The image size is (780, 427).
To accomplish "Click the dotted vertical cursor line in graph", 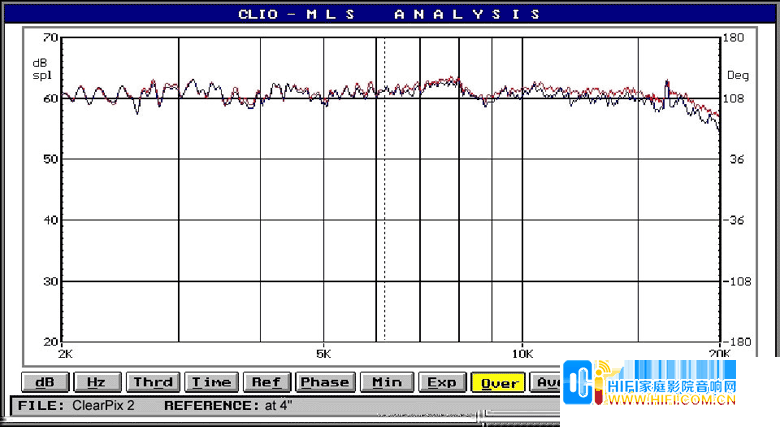I will tap(385, 250).
